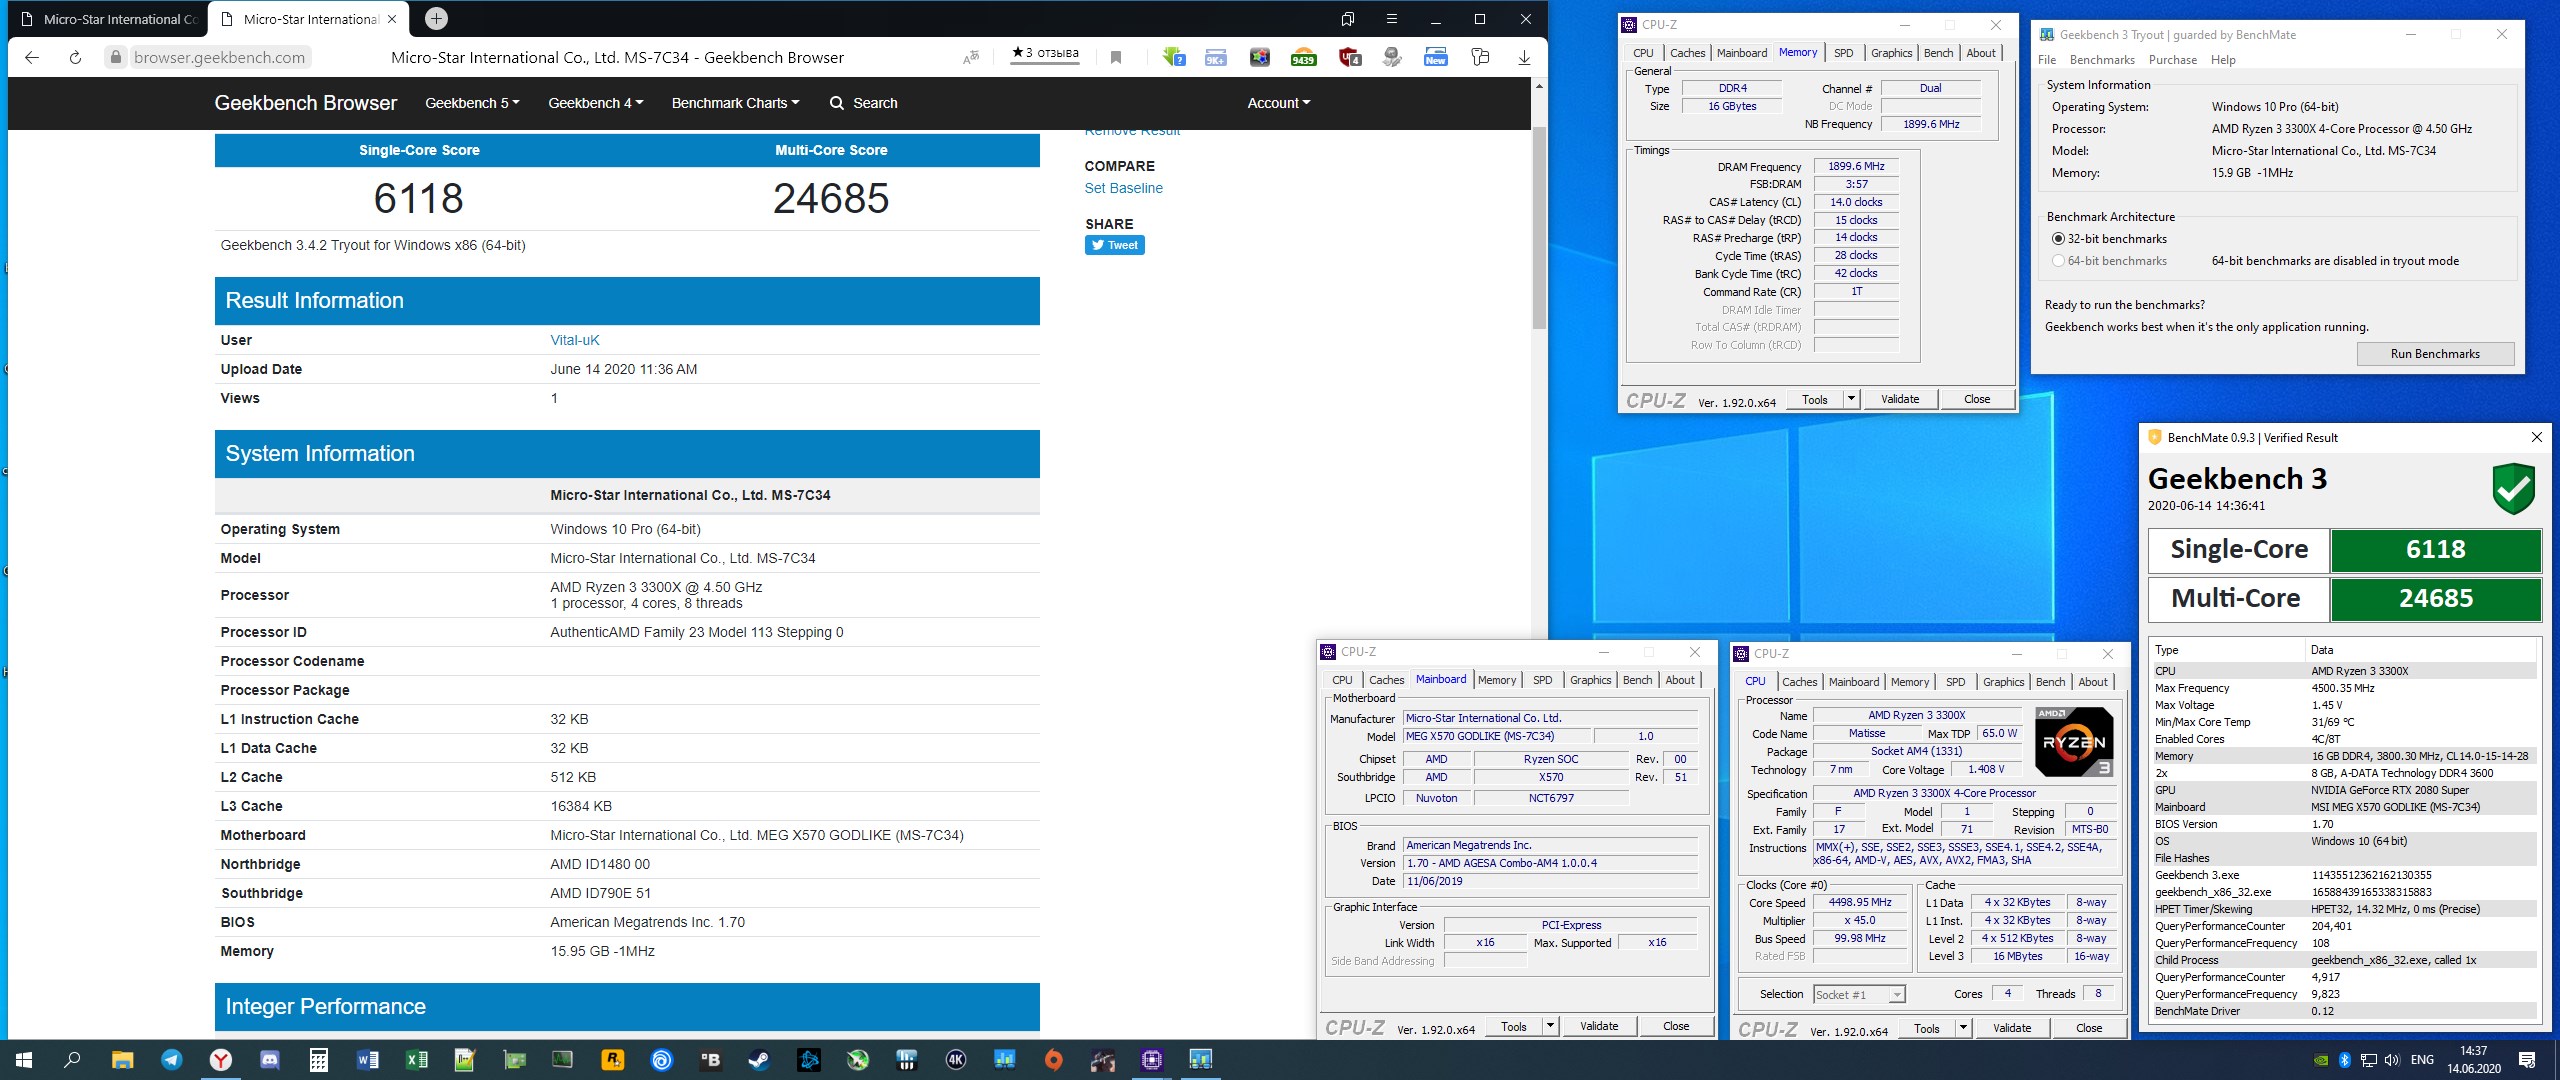Open Tools dropdown arrow in CPU-Z Mainboard window
The image size is (2560, 1080).
point(1550,1026)
